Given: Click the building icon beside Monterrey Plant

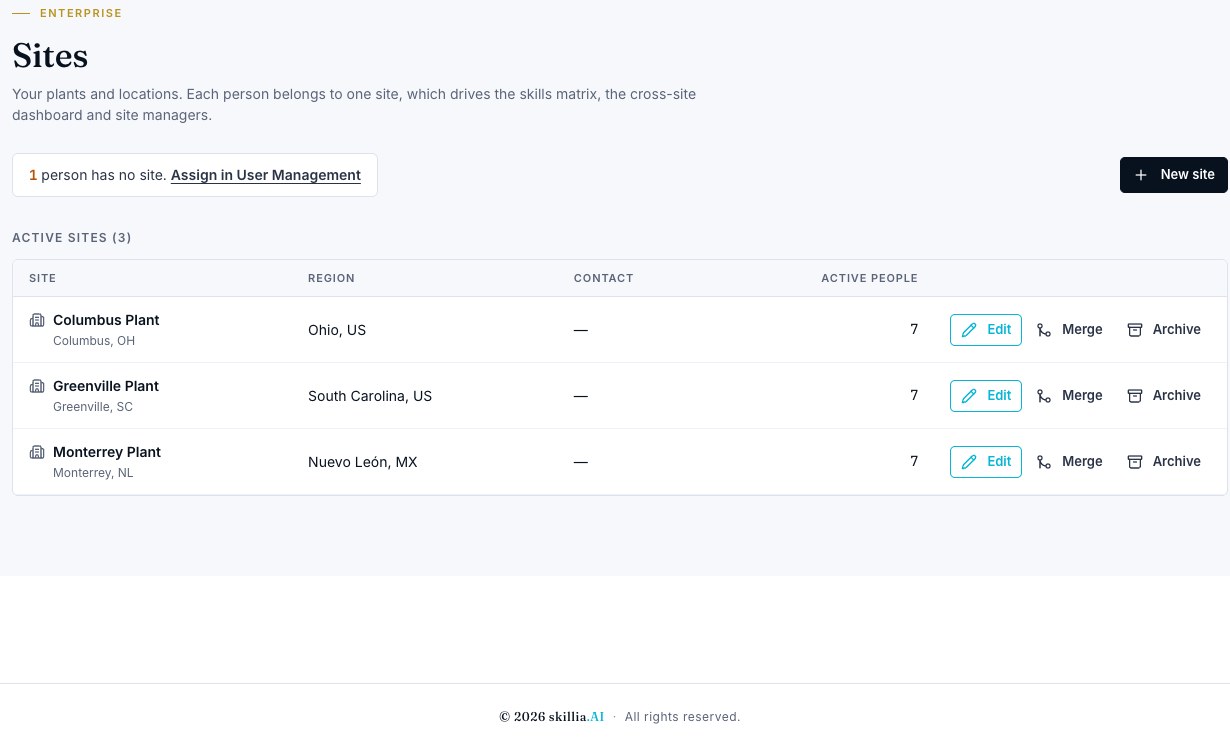Looking at the screenshot, I should [37, 452].
